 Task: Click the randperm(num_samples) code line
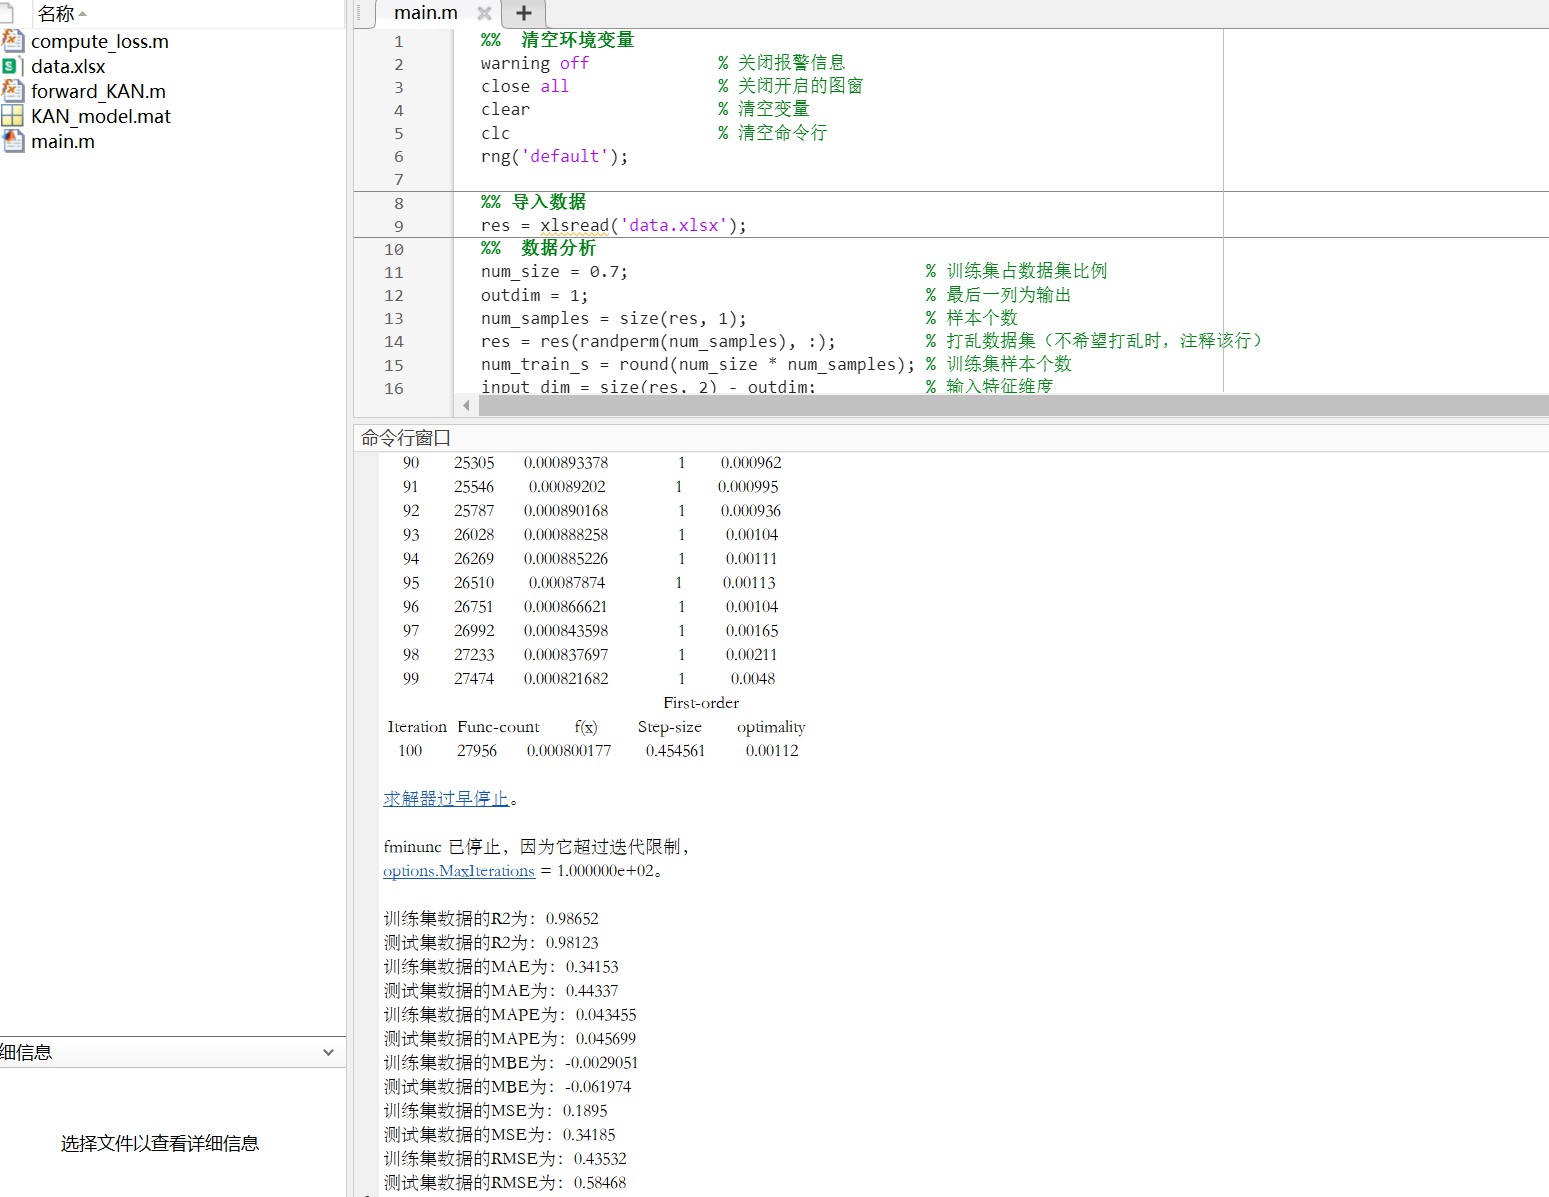pyautogui.click(x=658, y=341)
